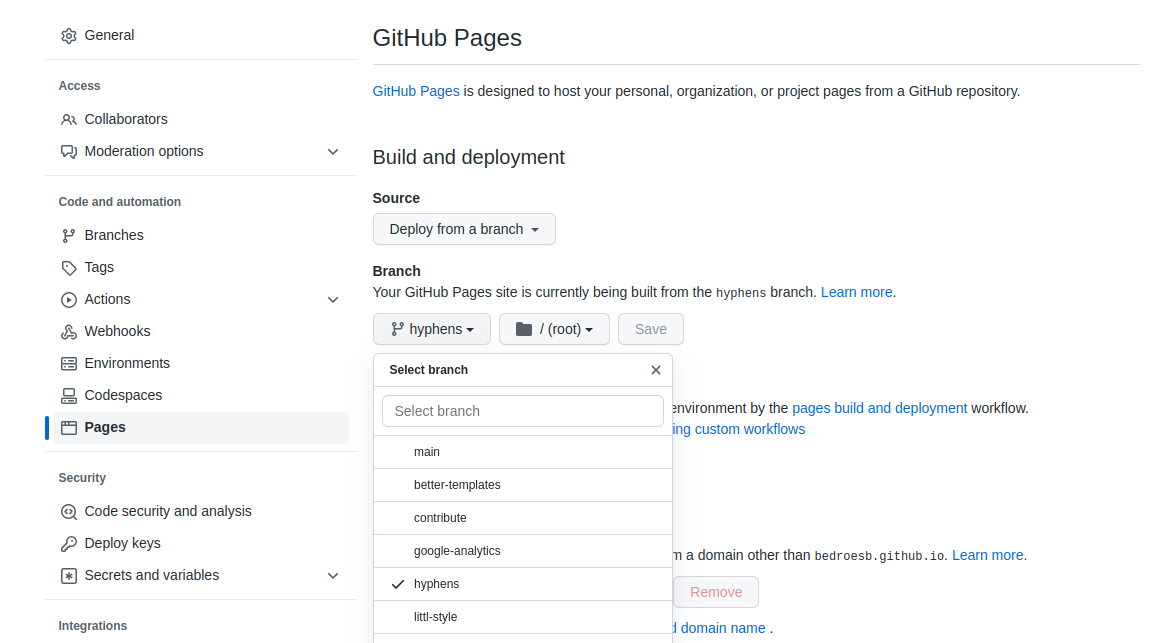This screenshot has height=643, width=1165.
Task: Open pages build and deployment link
Action: (x=880, y=408)
